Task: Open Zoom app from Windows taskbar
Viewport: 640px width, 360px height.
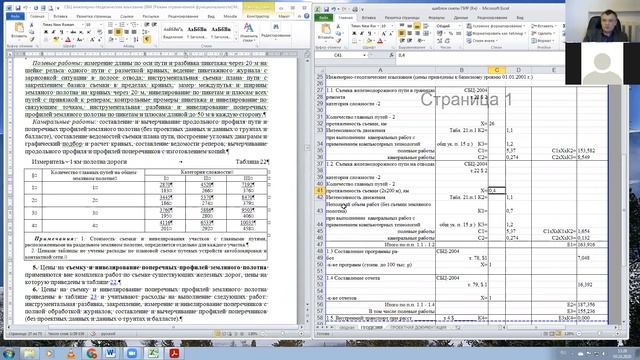Action: point(132,353)
